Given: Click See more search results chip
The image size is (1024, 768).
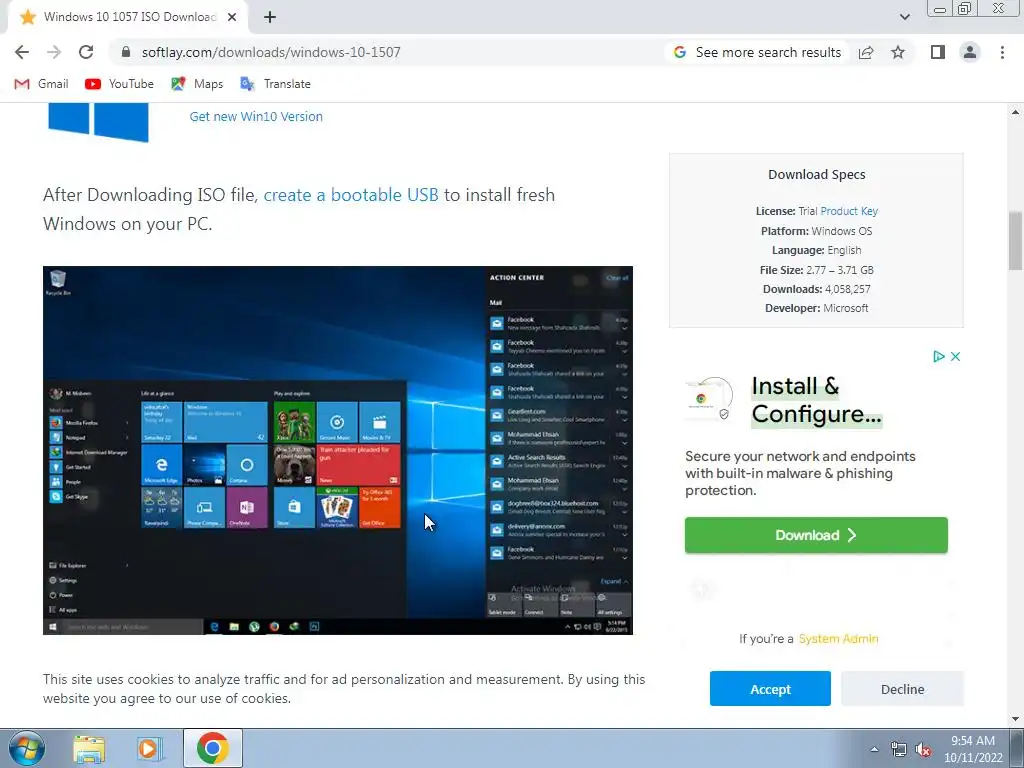Looking at the screenshot, I should (757, 52).
